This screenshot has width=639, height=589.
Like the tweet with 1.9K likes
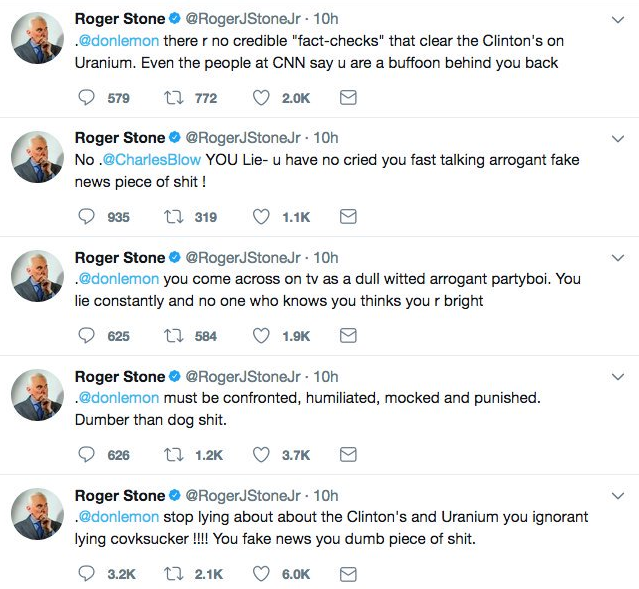pyautogui.click(x=262, y=336)
